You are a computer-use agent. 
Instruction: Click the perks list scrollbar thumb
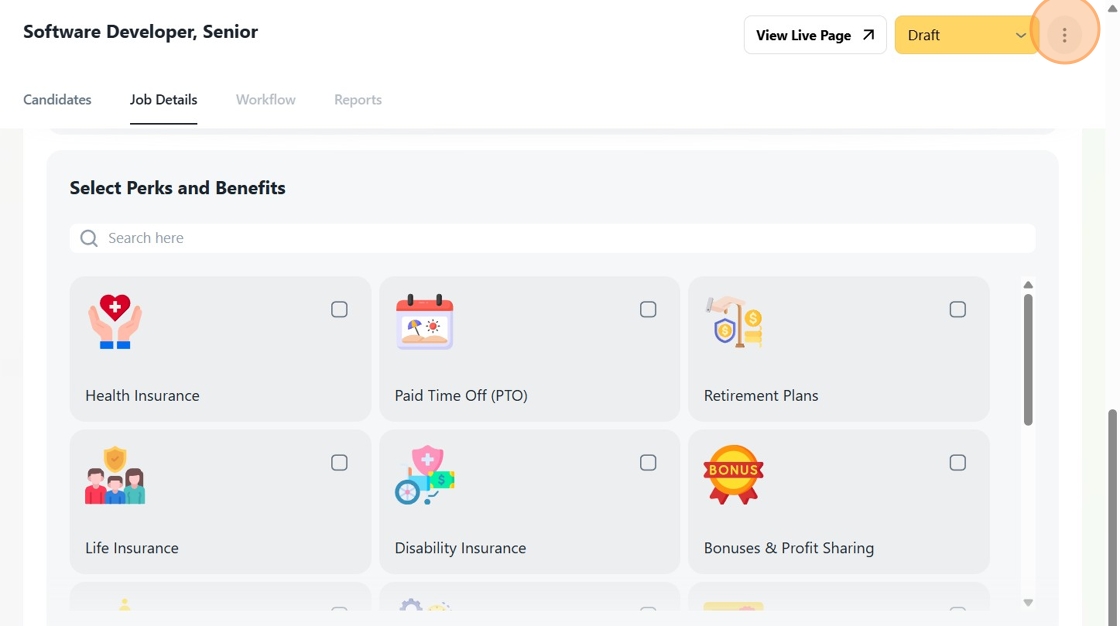coord(1028,360)
